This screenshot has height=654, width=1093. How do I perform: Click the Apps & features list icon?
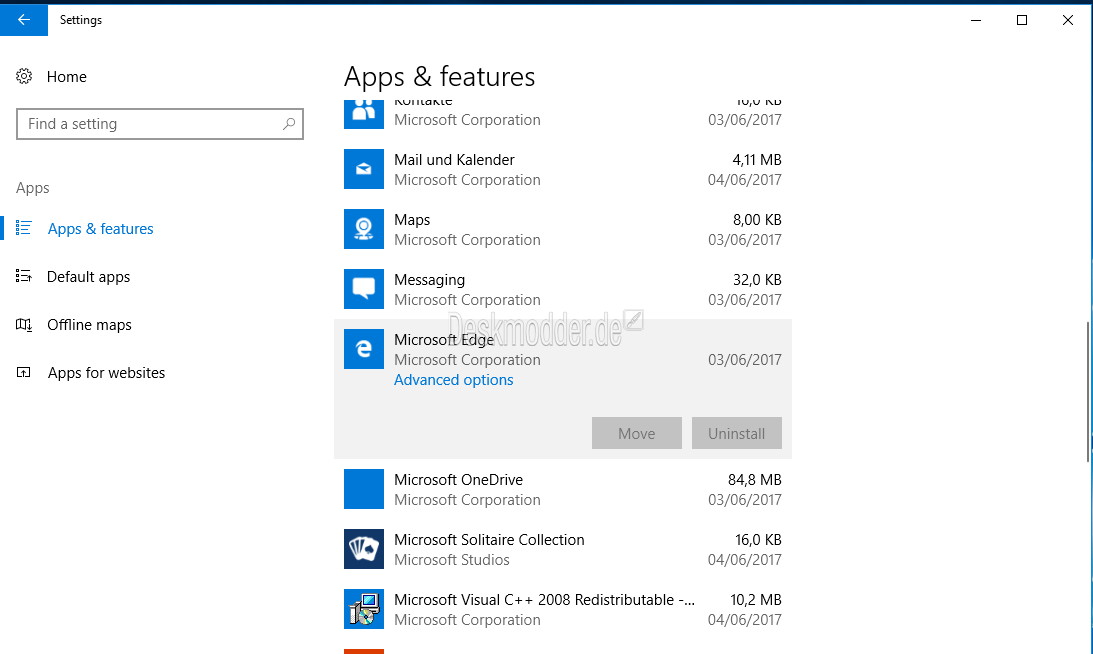[24, 228]
